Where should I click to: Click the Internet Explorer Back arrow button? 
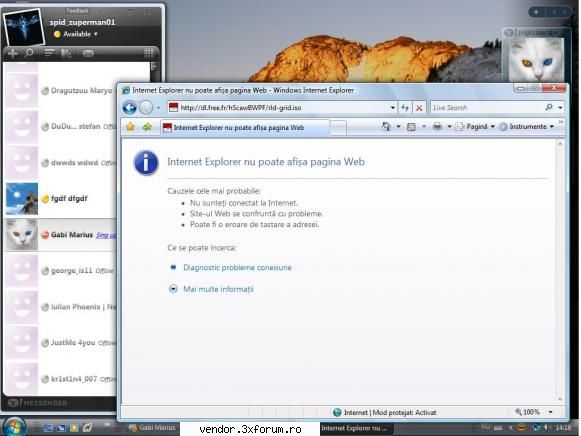coord(129,108)
